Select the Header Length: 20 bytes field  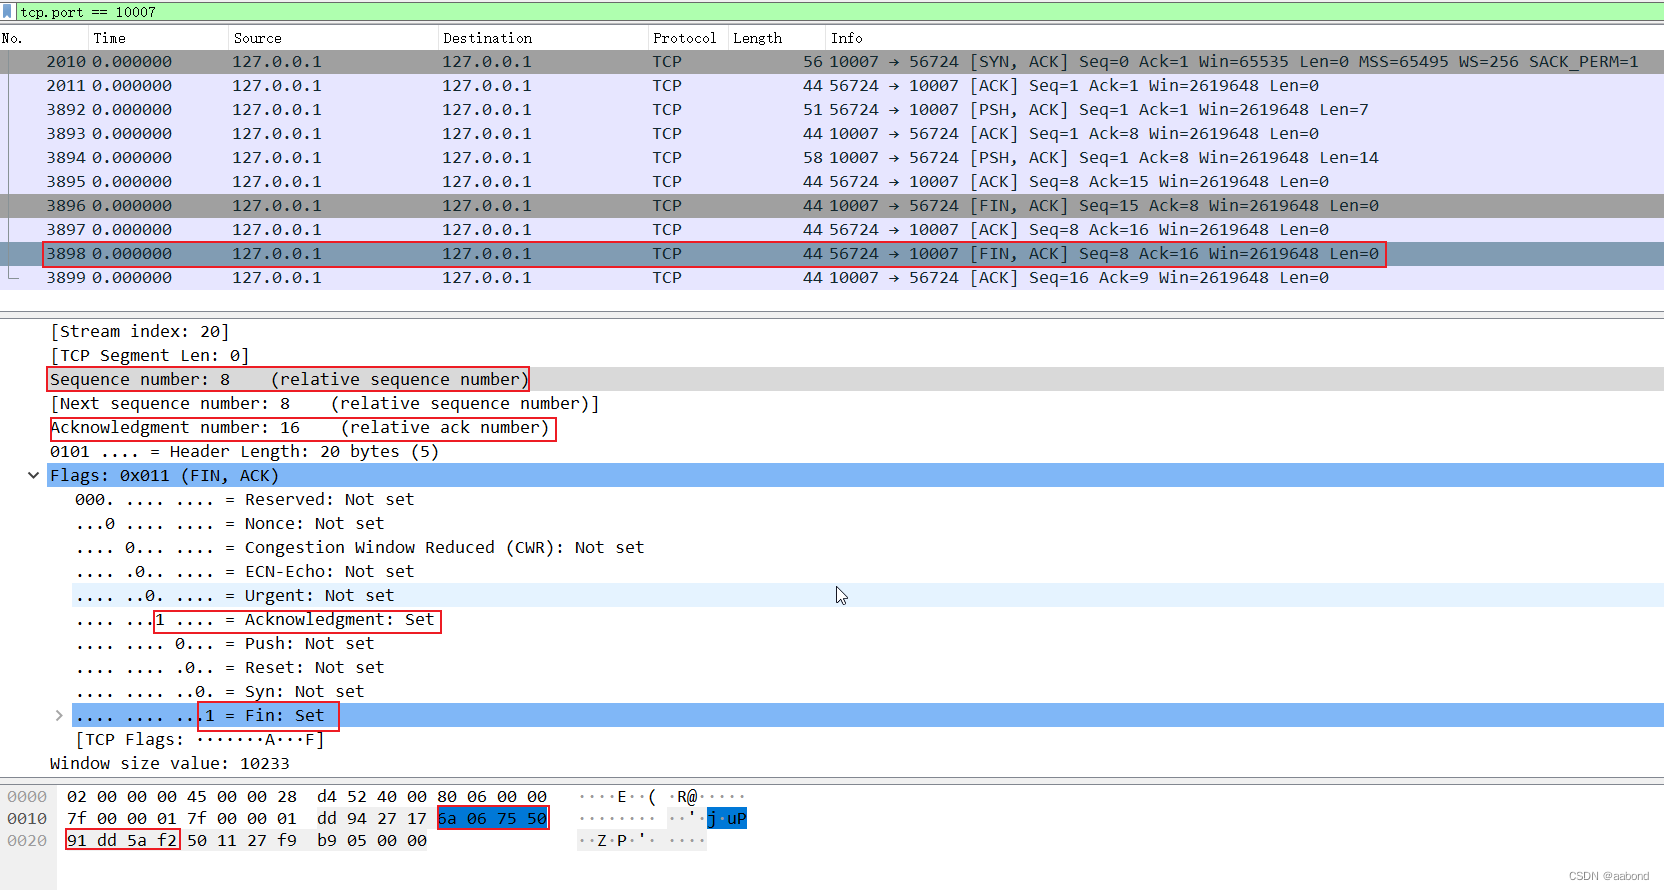[x=245, y=452]
